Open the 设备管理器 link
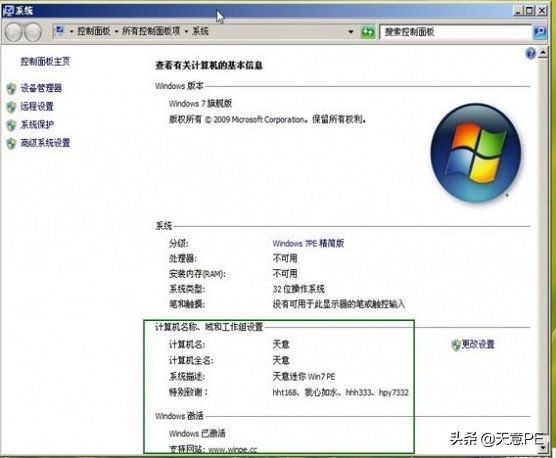The image size is (556, 458). 41,88
